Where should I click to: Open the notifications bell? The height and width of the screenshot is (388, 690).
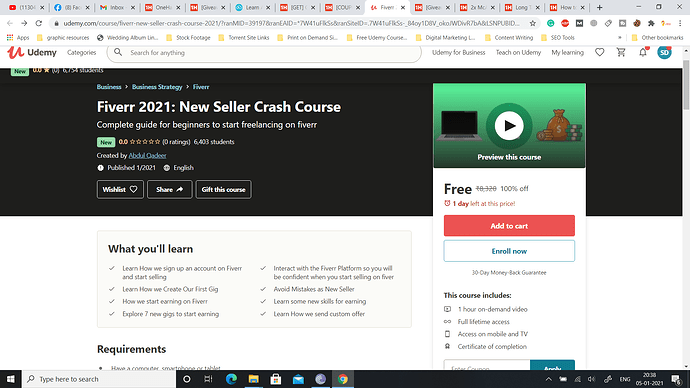click(x=643, y=52)
